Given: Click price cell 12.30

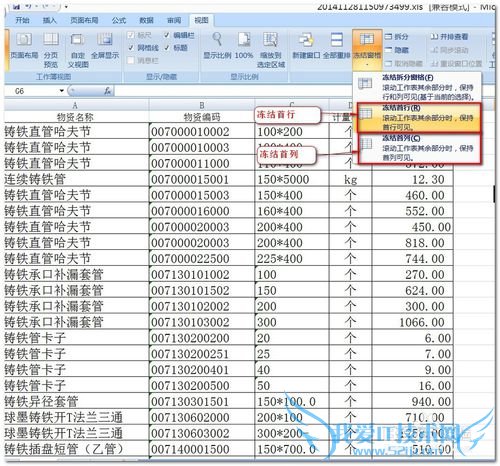Looking at the screenshot, I should click(x=412, y=179).
